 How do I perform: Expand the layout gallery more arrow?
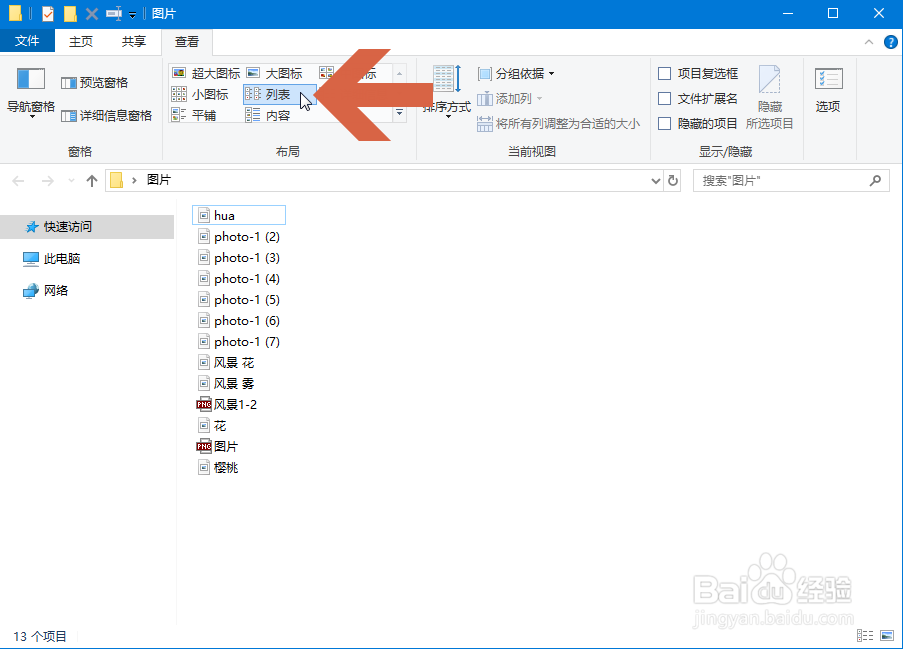pos(399,112)
